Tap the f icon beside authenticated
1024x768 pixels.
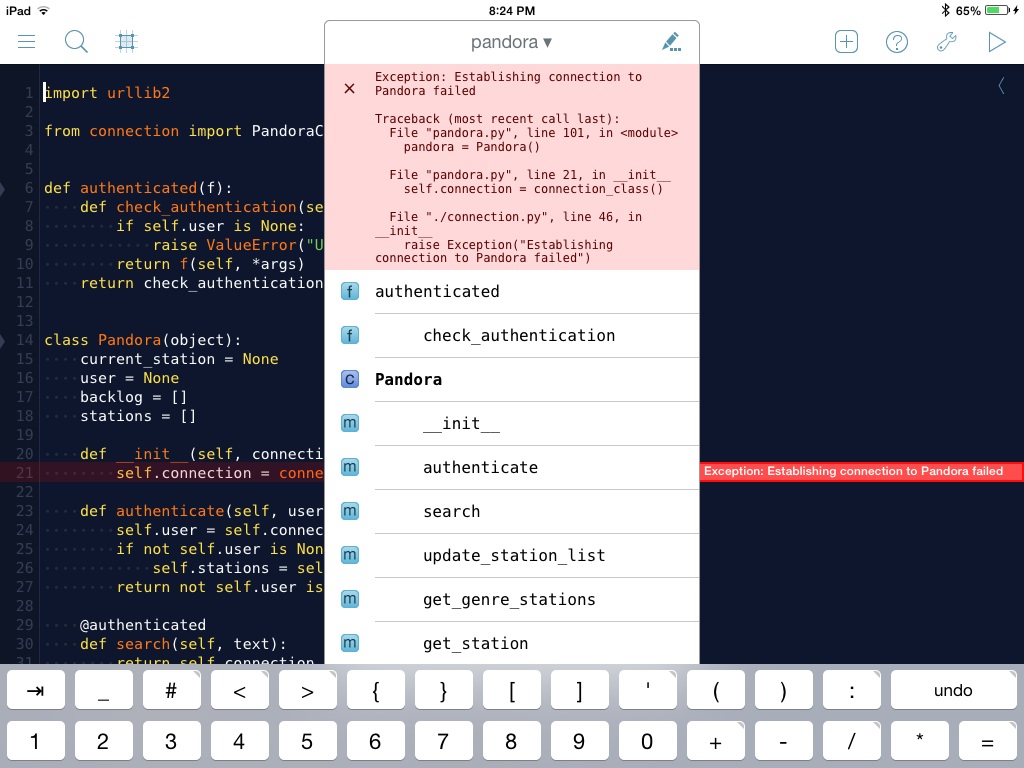(x=350, y=291)
